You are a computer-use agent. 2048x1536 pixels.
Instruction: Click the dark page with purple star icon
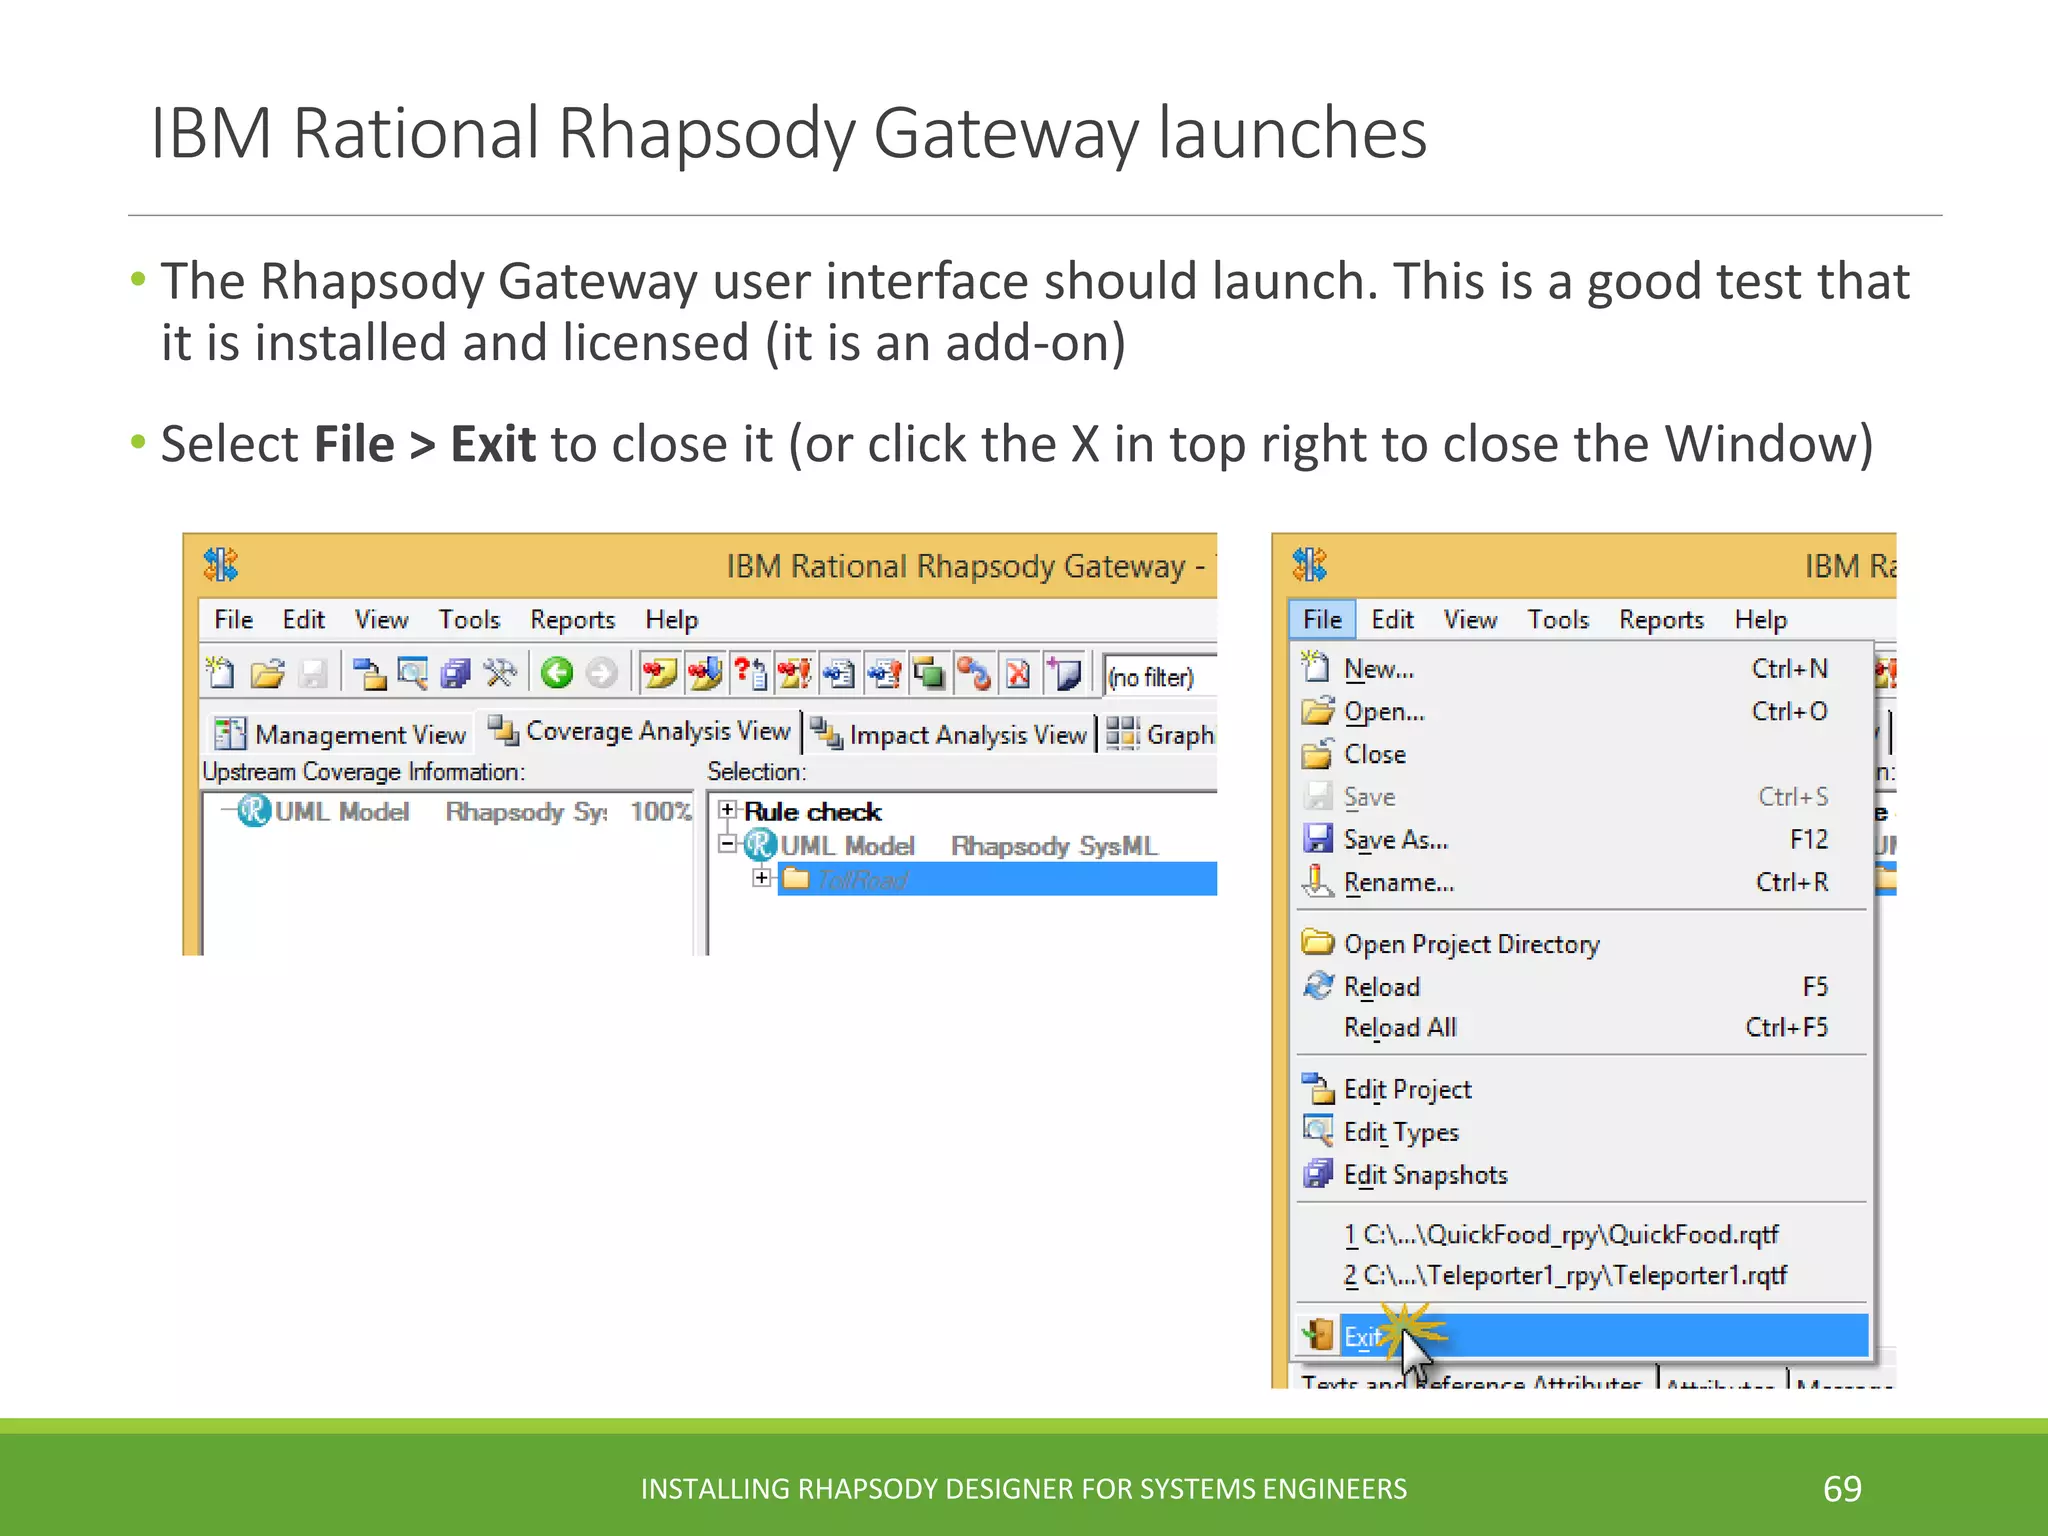coord(1064,674)
